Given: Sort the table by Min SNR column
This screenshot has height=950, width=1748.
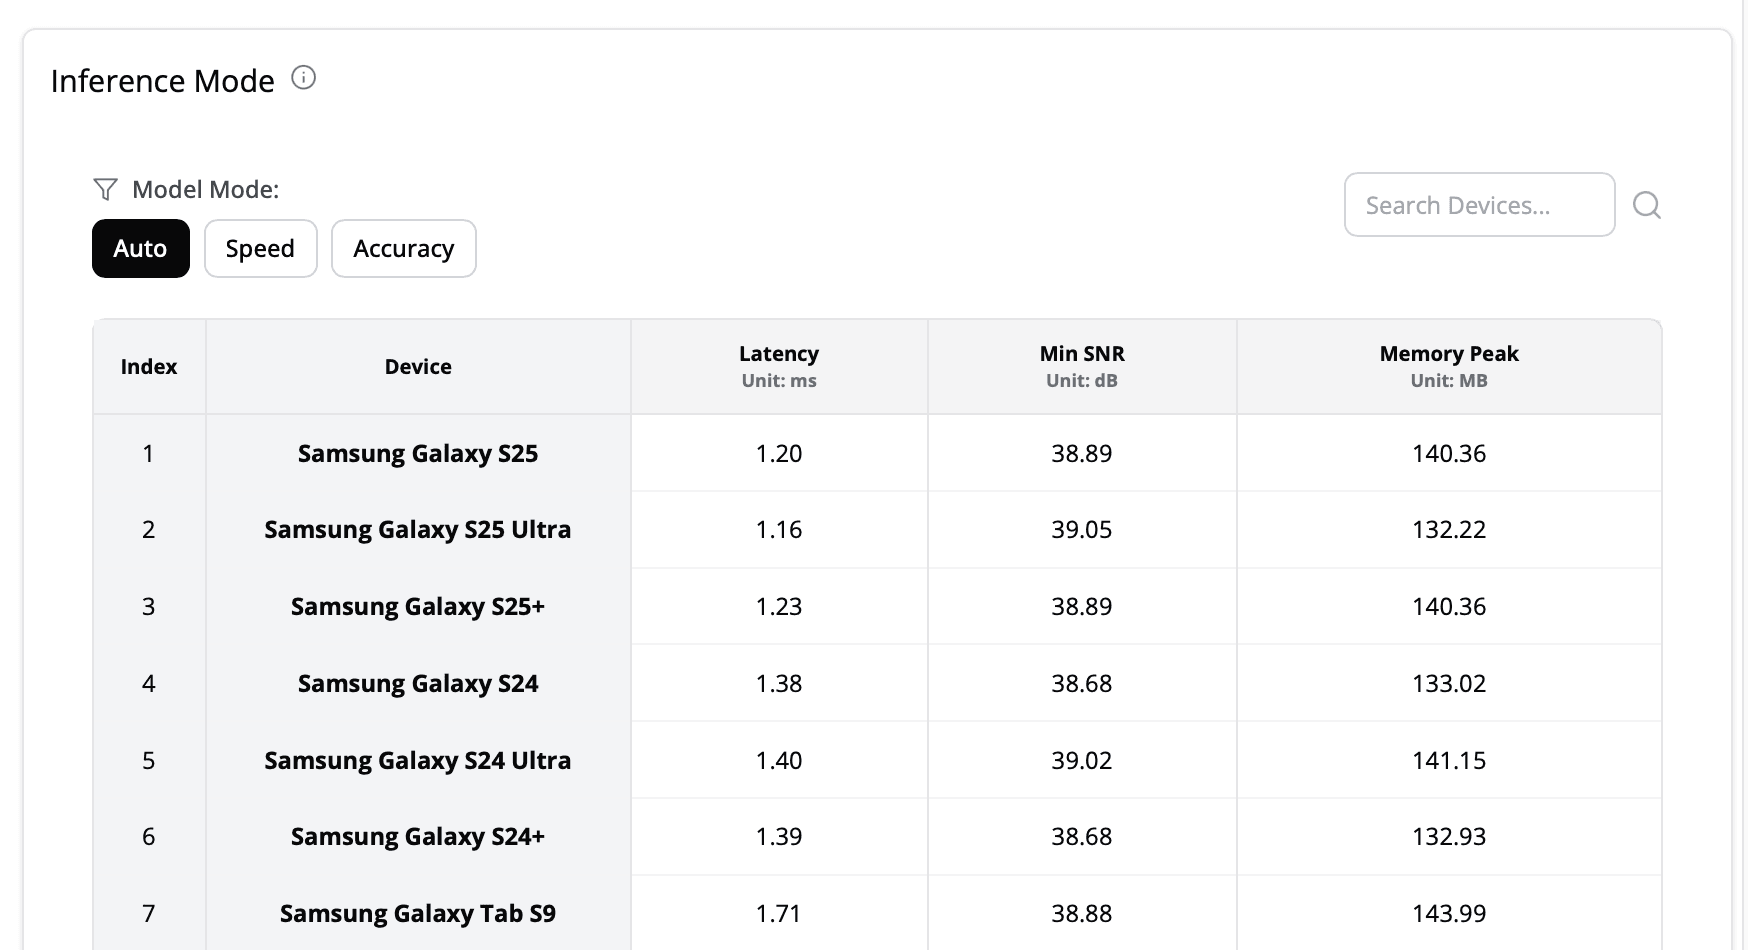Looking at the screenshot, I should tap(1082, 365).
